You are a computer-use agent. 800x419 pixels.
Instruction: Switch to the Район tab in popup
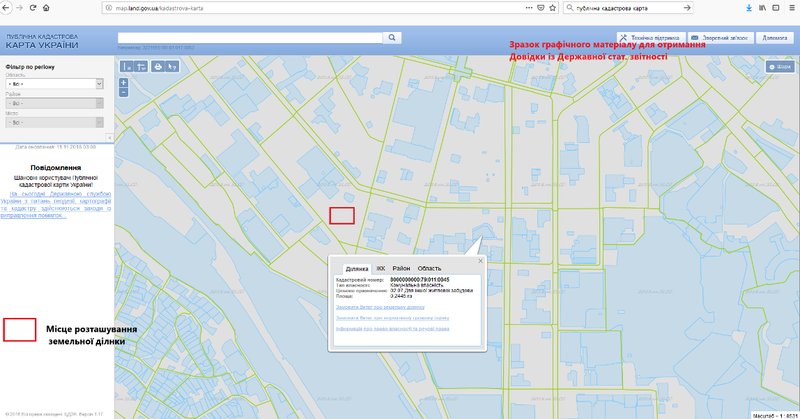pos(401,269)
